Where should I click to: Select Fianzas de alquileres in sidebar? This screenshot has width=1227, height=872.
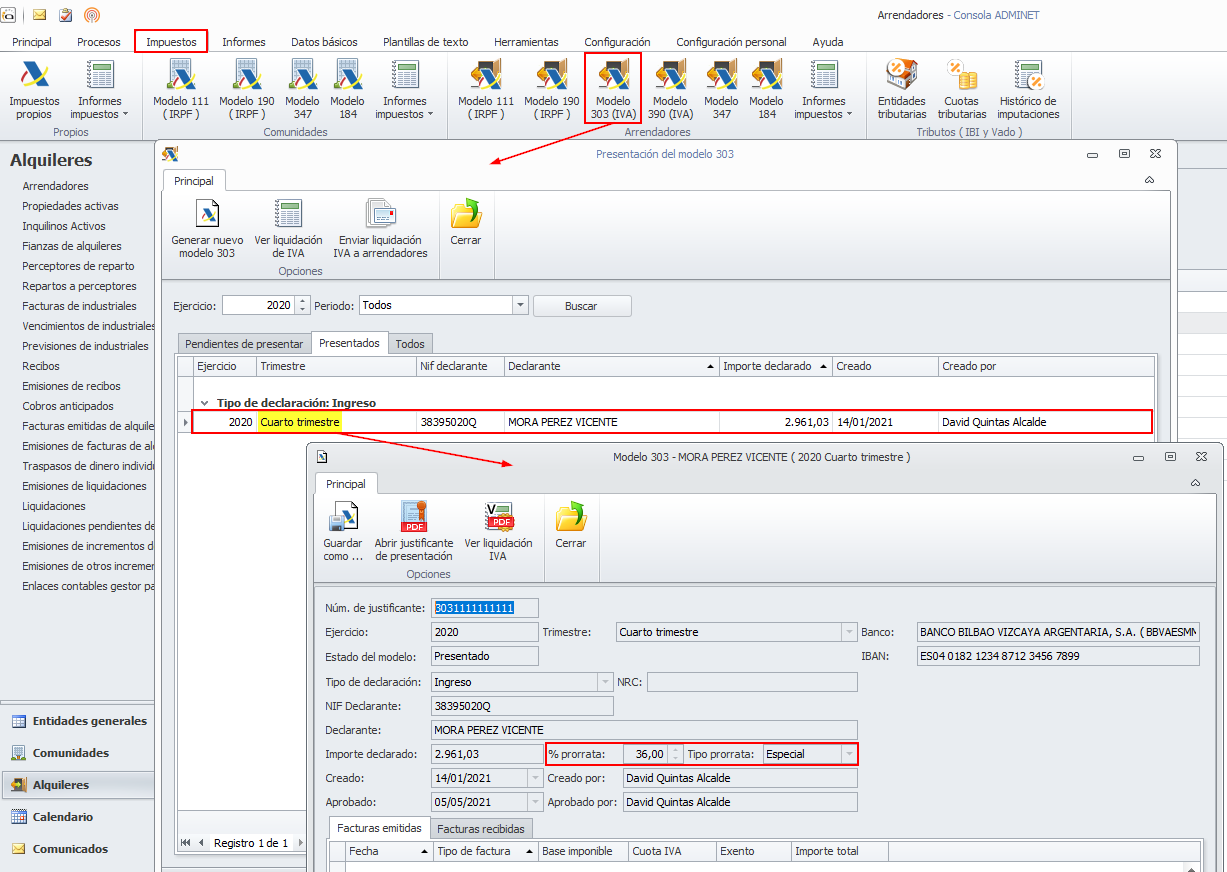click(72, 246)
